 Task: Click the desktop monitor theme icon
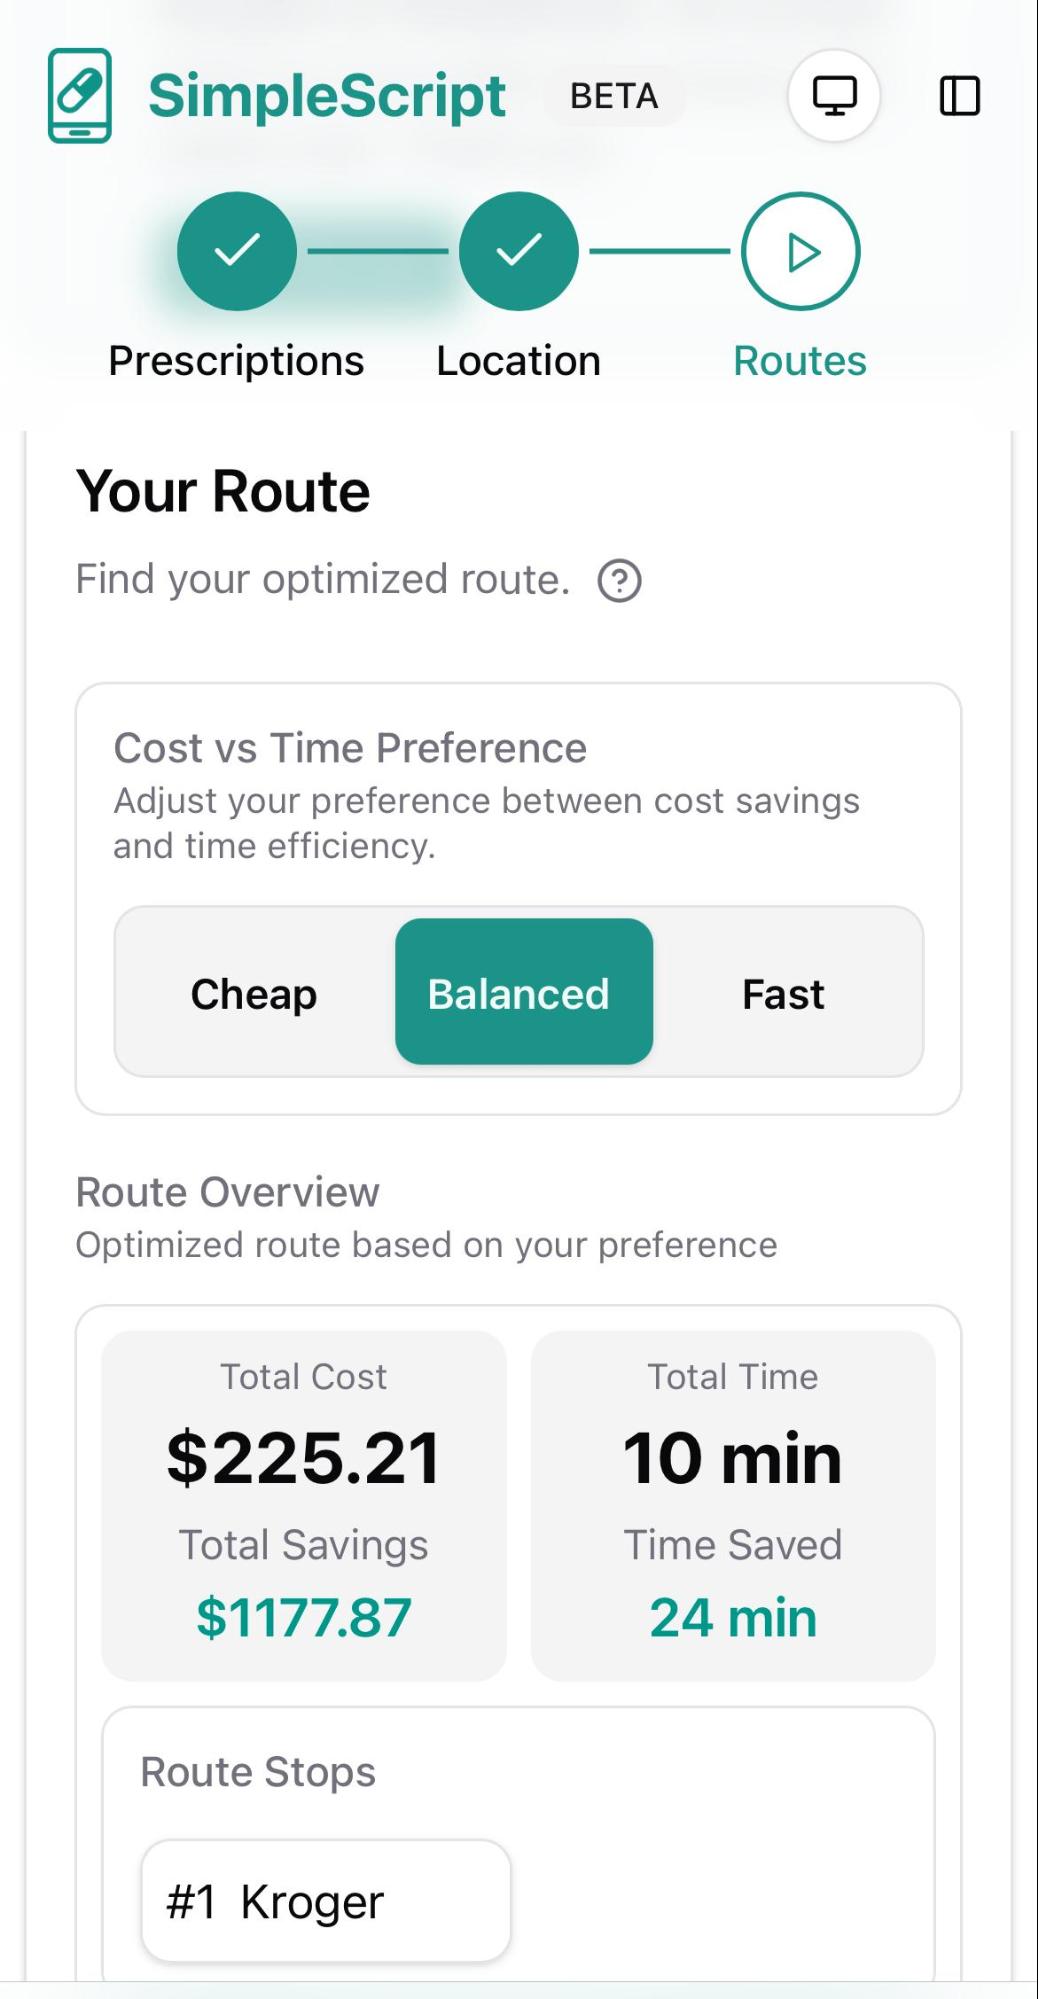click(x=833, y=96)
